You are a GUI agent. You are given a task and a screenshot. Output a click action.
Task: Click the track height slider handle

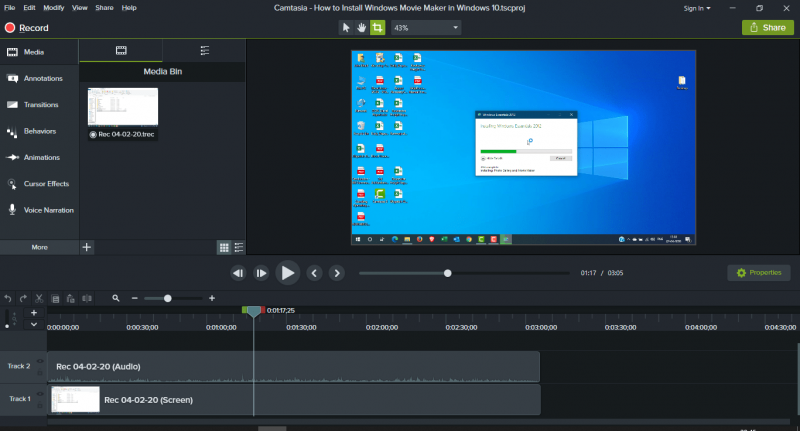pos(7,326)
